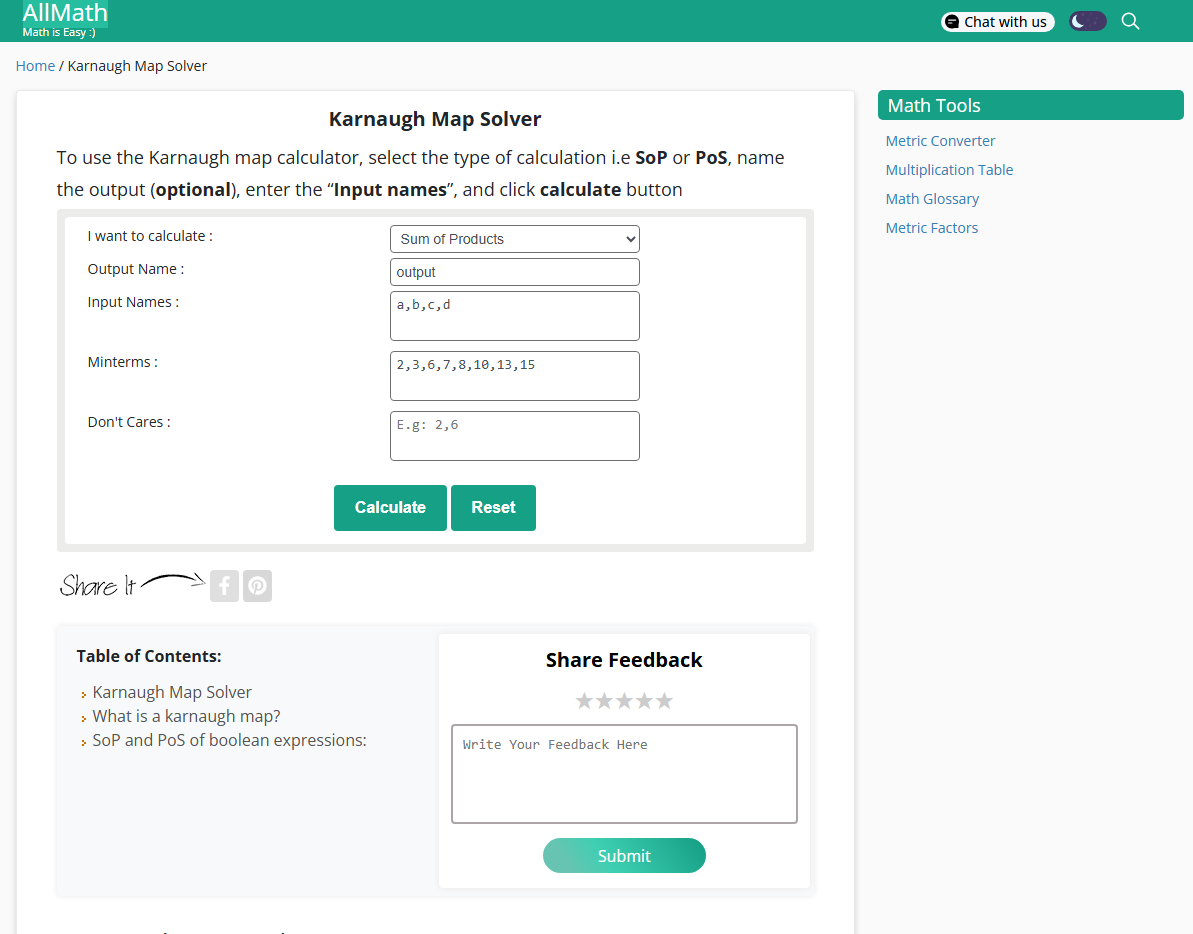Share on Facebook icon
The width and height of the screenshot is (1193, 934).
224,586
